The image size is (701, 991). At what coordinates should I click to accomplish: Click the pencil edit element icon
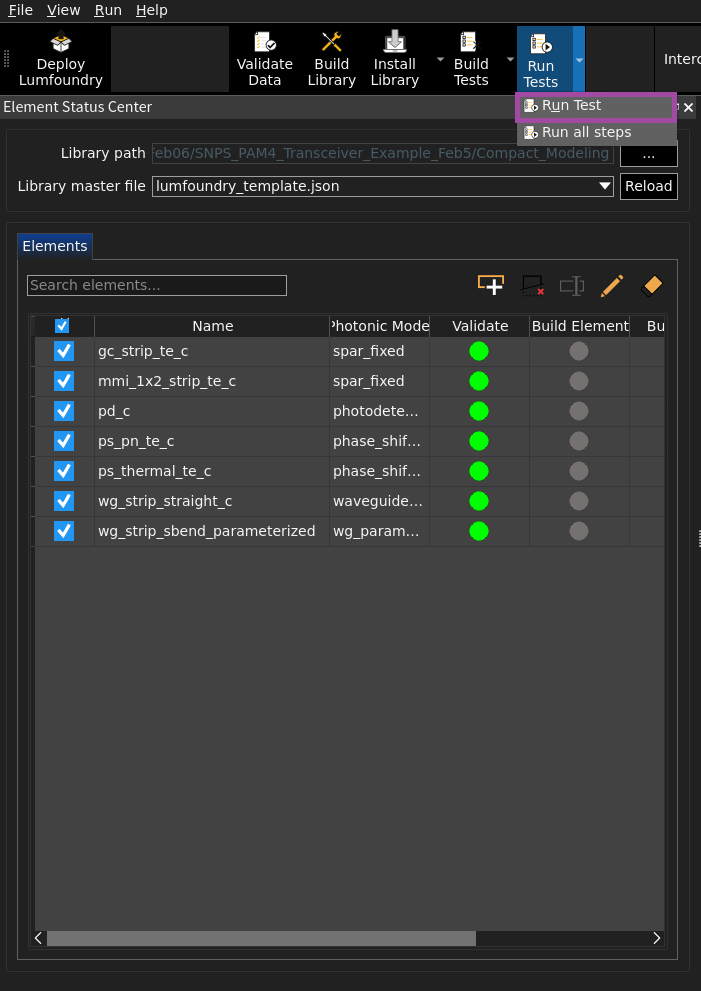[612, 286]
